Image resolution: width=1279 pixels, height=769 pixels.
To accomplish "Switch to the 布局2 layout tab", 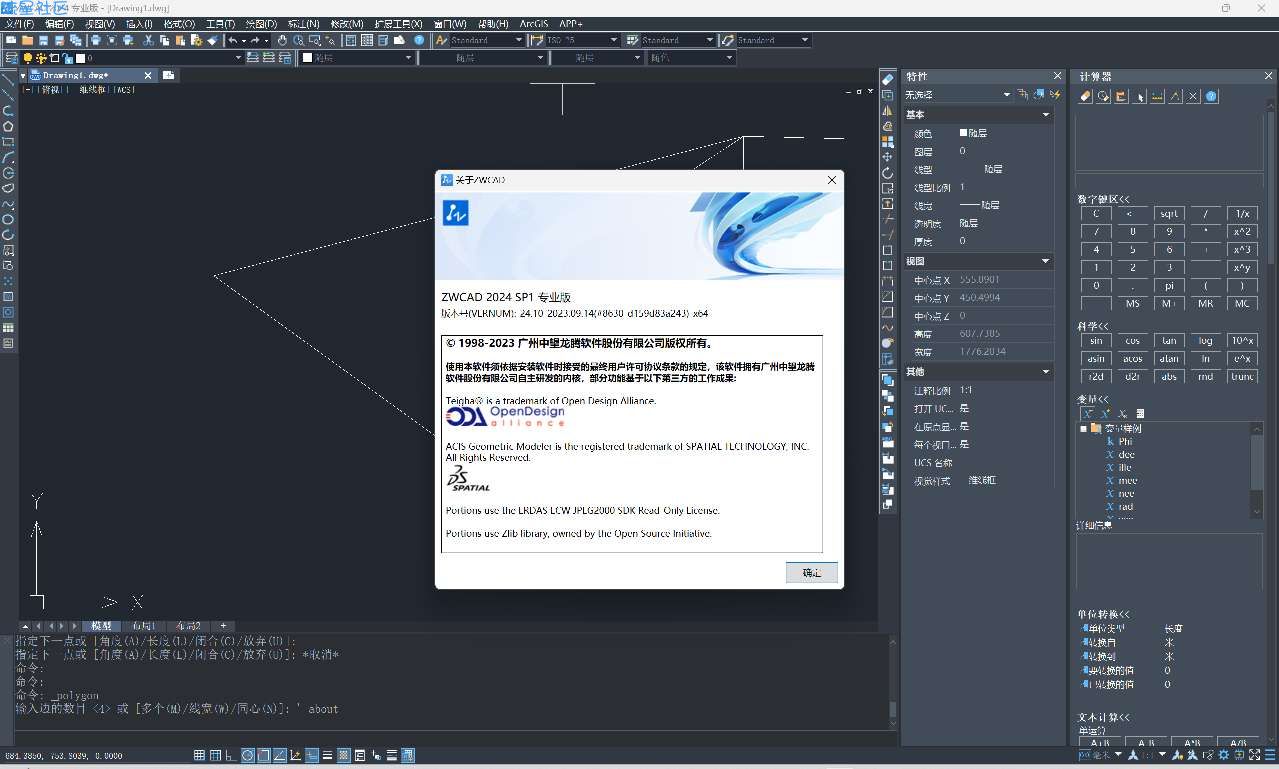I will [x=187, y=626].
